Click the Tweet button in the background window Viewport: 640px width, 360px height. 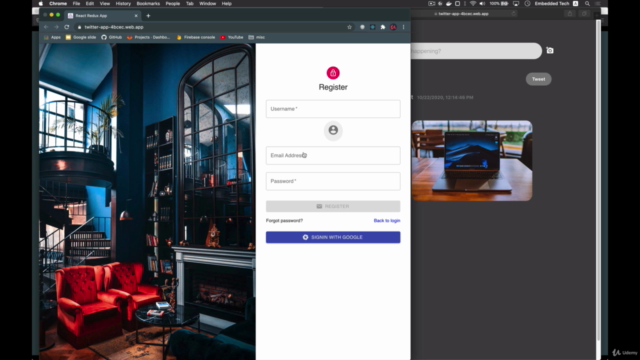pyautogui.click(x=538, y=79)
